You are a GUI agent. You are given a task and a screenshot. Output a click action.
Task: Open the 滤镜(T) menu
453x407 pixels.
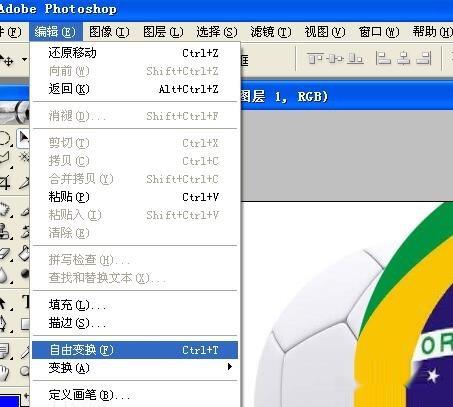pyautogui.click(x=271, y=32)
